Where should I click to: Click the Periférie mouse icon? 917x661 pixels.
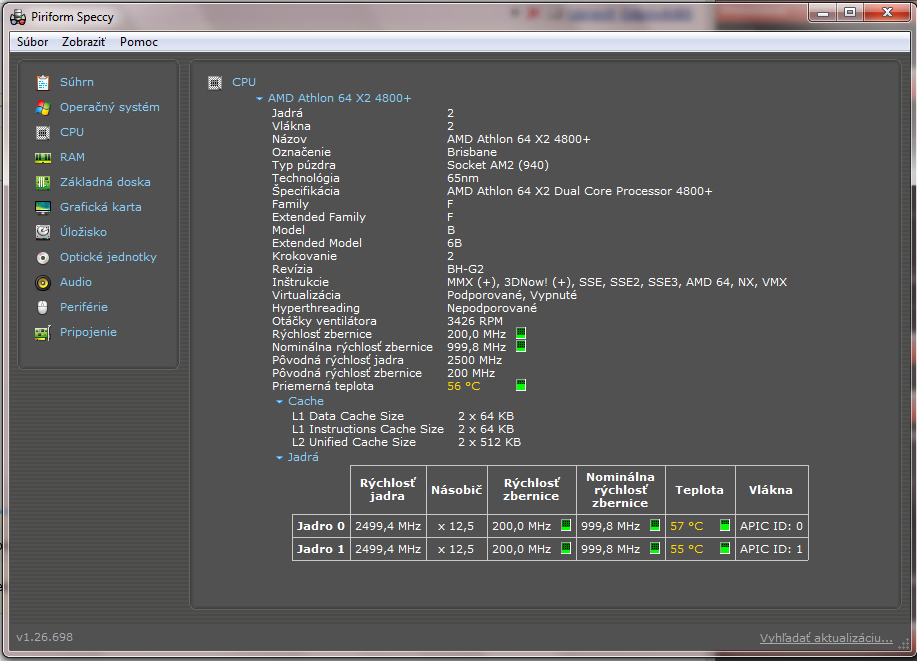(x=43, y=307)
